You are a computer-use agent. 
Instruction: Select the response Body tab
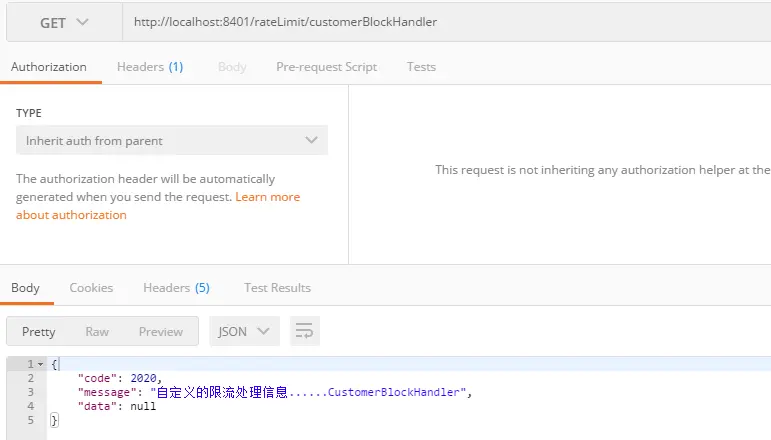[26, 288]
